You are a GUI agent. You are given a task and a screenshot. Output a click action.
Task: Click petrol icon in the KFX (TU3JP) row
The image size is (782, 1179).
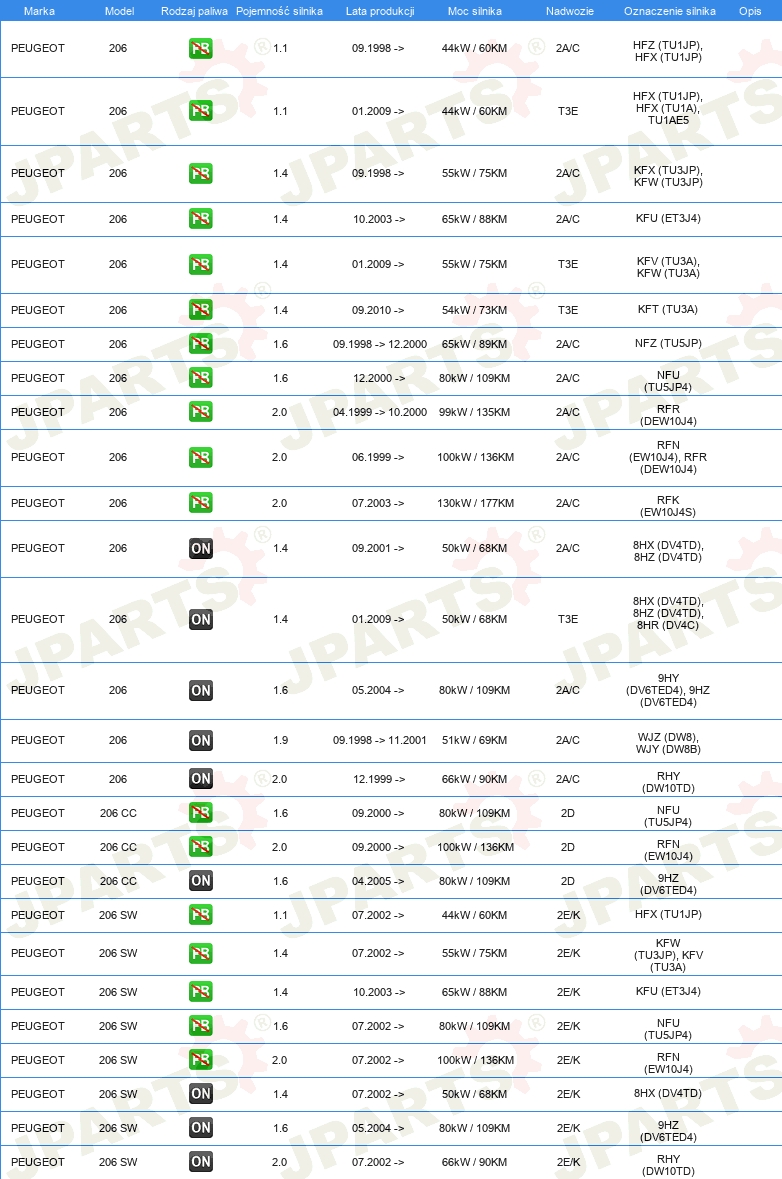pyautogui.click(x=201, y=174)
